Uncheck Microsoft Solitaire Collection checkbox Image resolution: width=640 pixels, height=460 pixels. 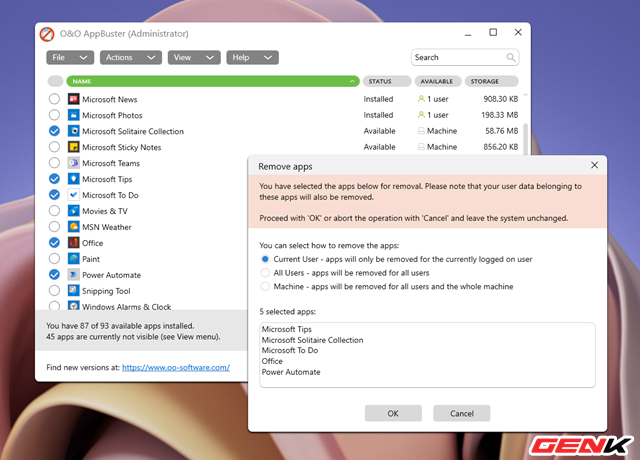pyautogui.click(x=54, y=131)
